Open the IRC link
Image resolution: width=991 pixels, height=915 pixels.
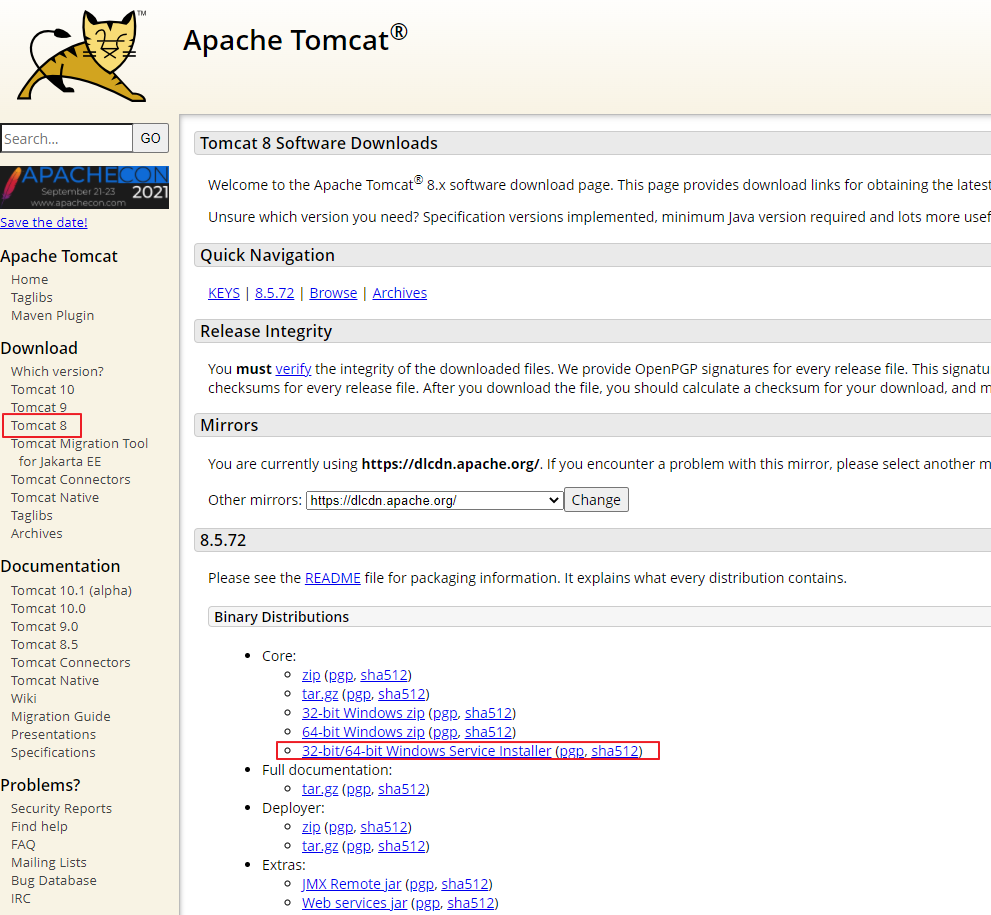pos(20,899)
